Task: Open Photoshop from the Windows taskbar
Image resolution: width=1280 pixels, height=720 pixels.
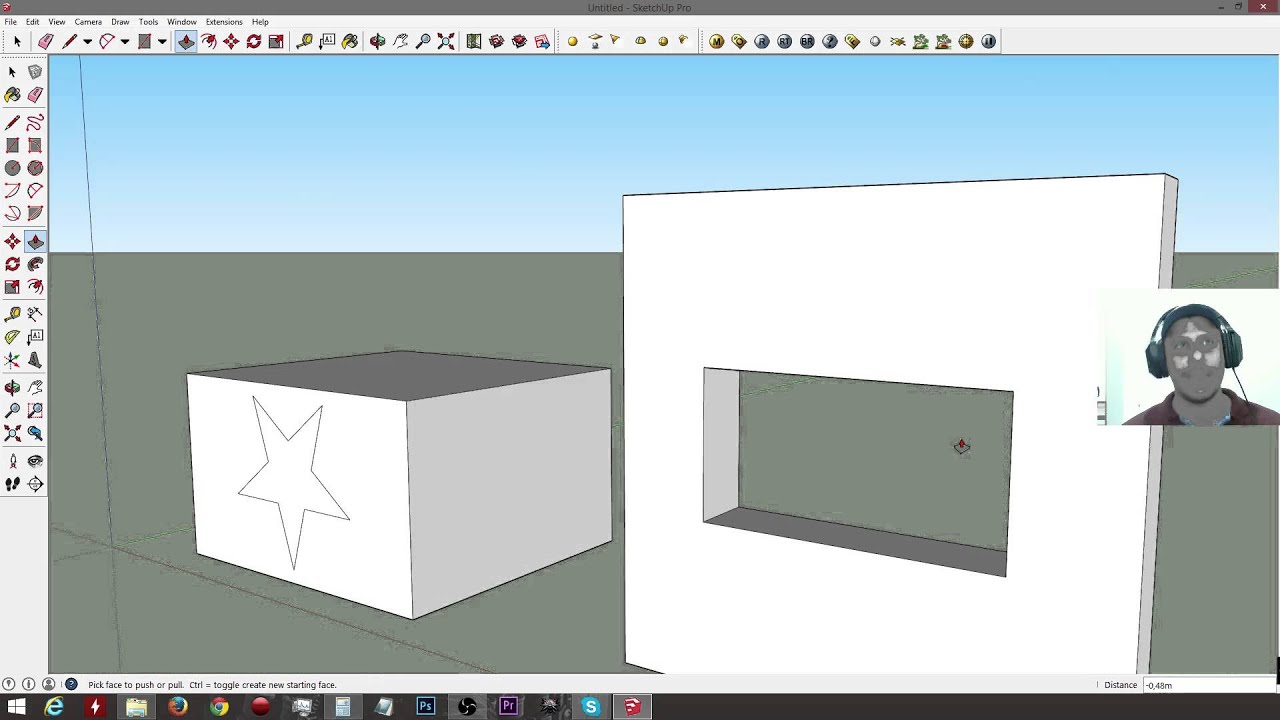Action: click(x=426, y=707)
